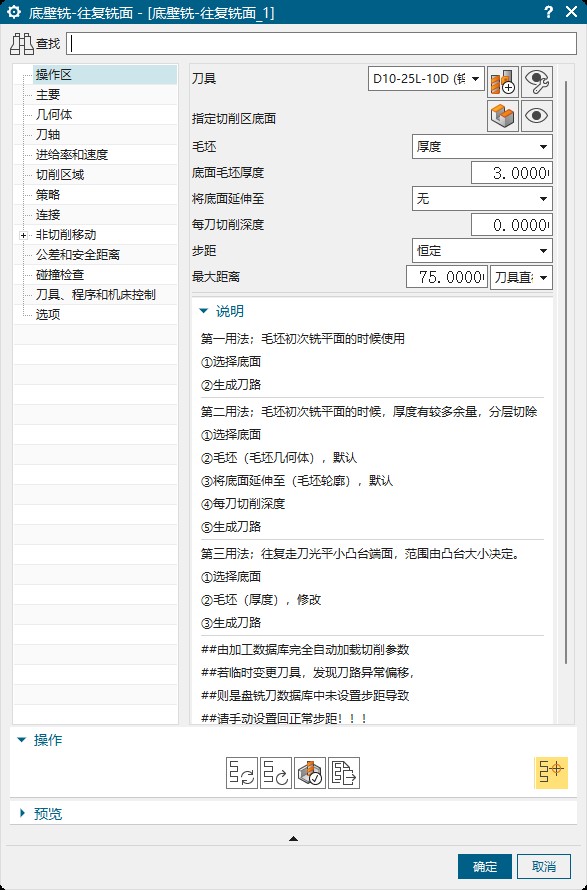Click the 取消 button
Screen dimensions: 587x890
[544, 867]
